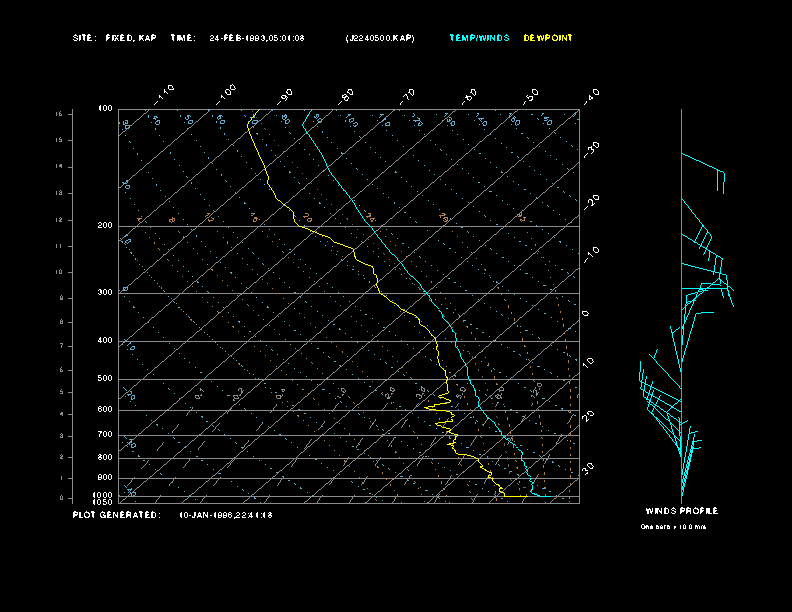Click the PLOT GENERATED: footer label
Screen dimensions: 792x612
coord(117,515)
